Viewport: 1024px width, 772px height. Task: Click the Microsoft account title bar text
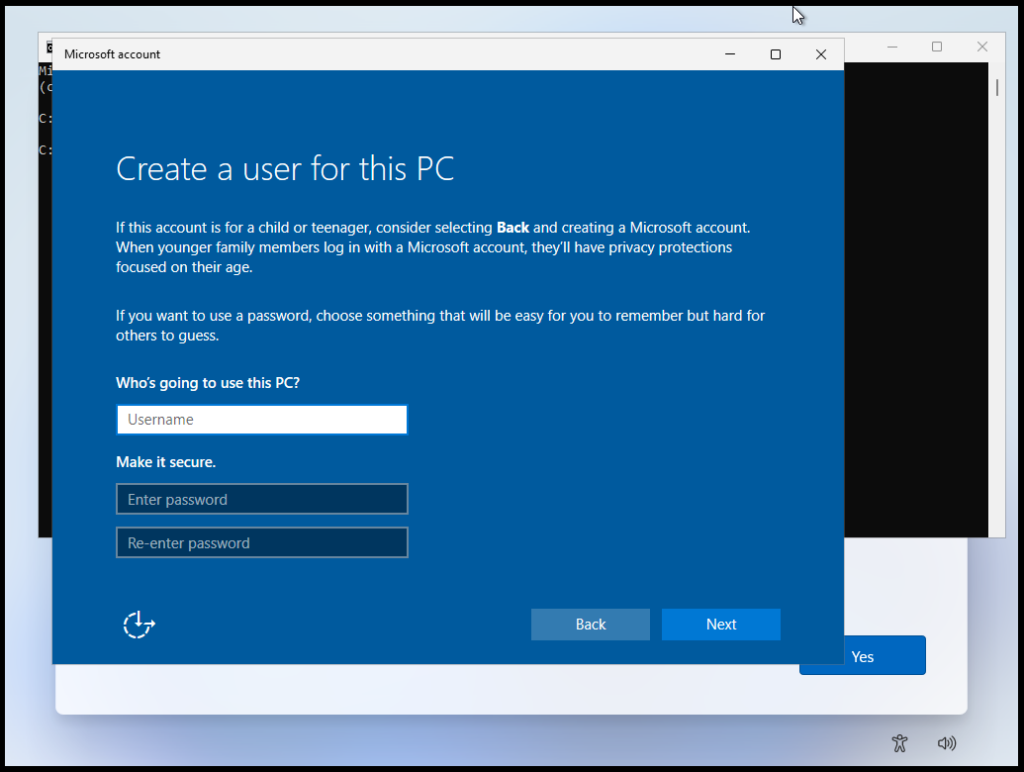coord(112,54)
